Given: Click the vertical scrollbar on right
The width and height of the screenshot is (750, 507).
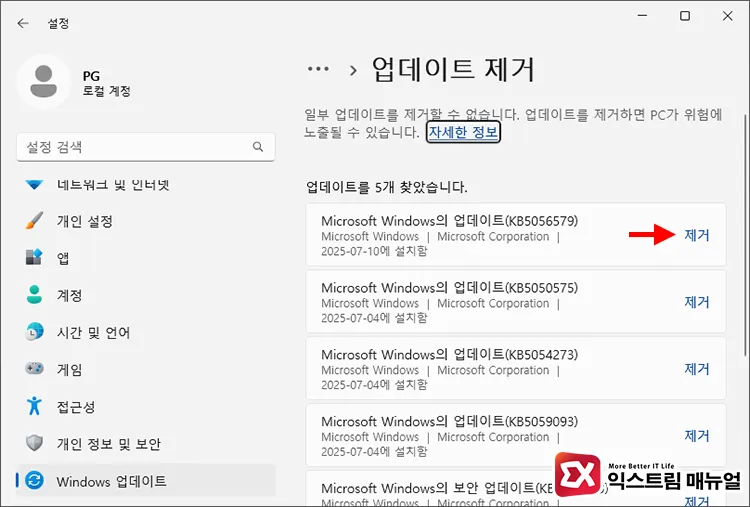Looking at the screenshot, I should (x=745, y=235).
